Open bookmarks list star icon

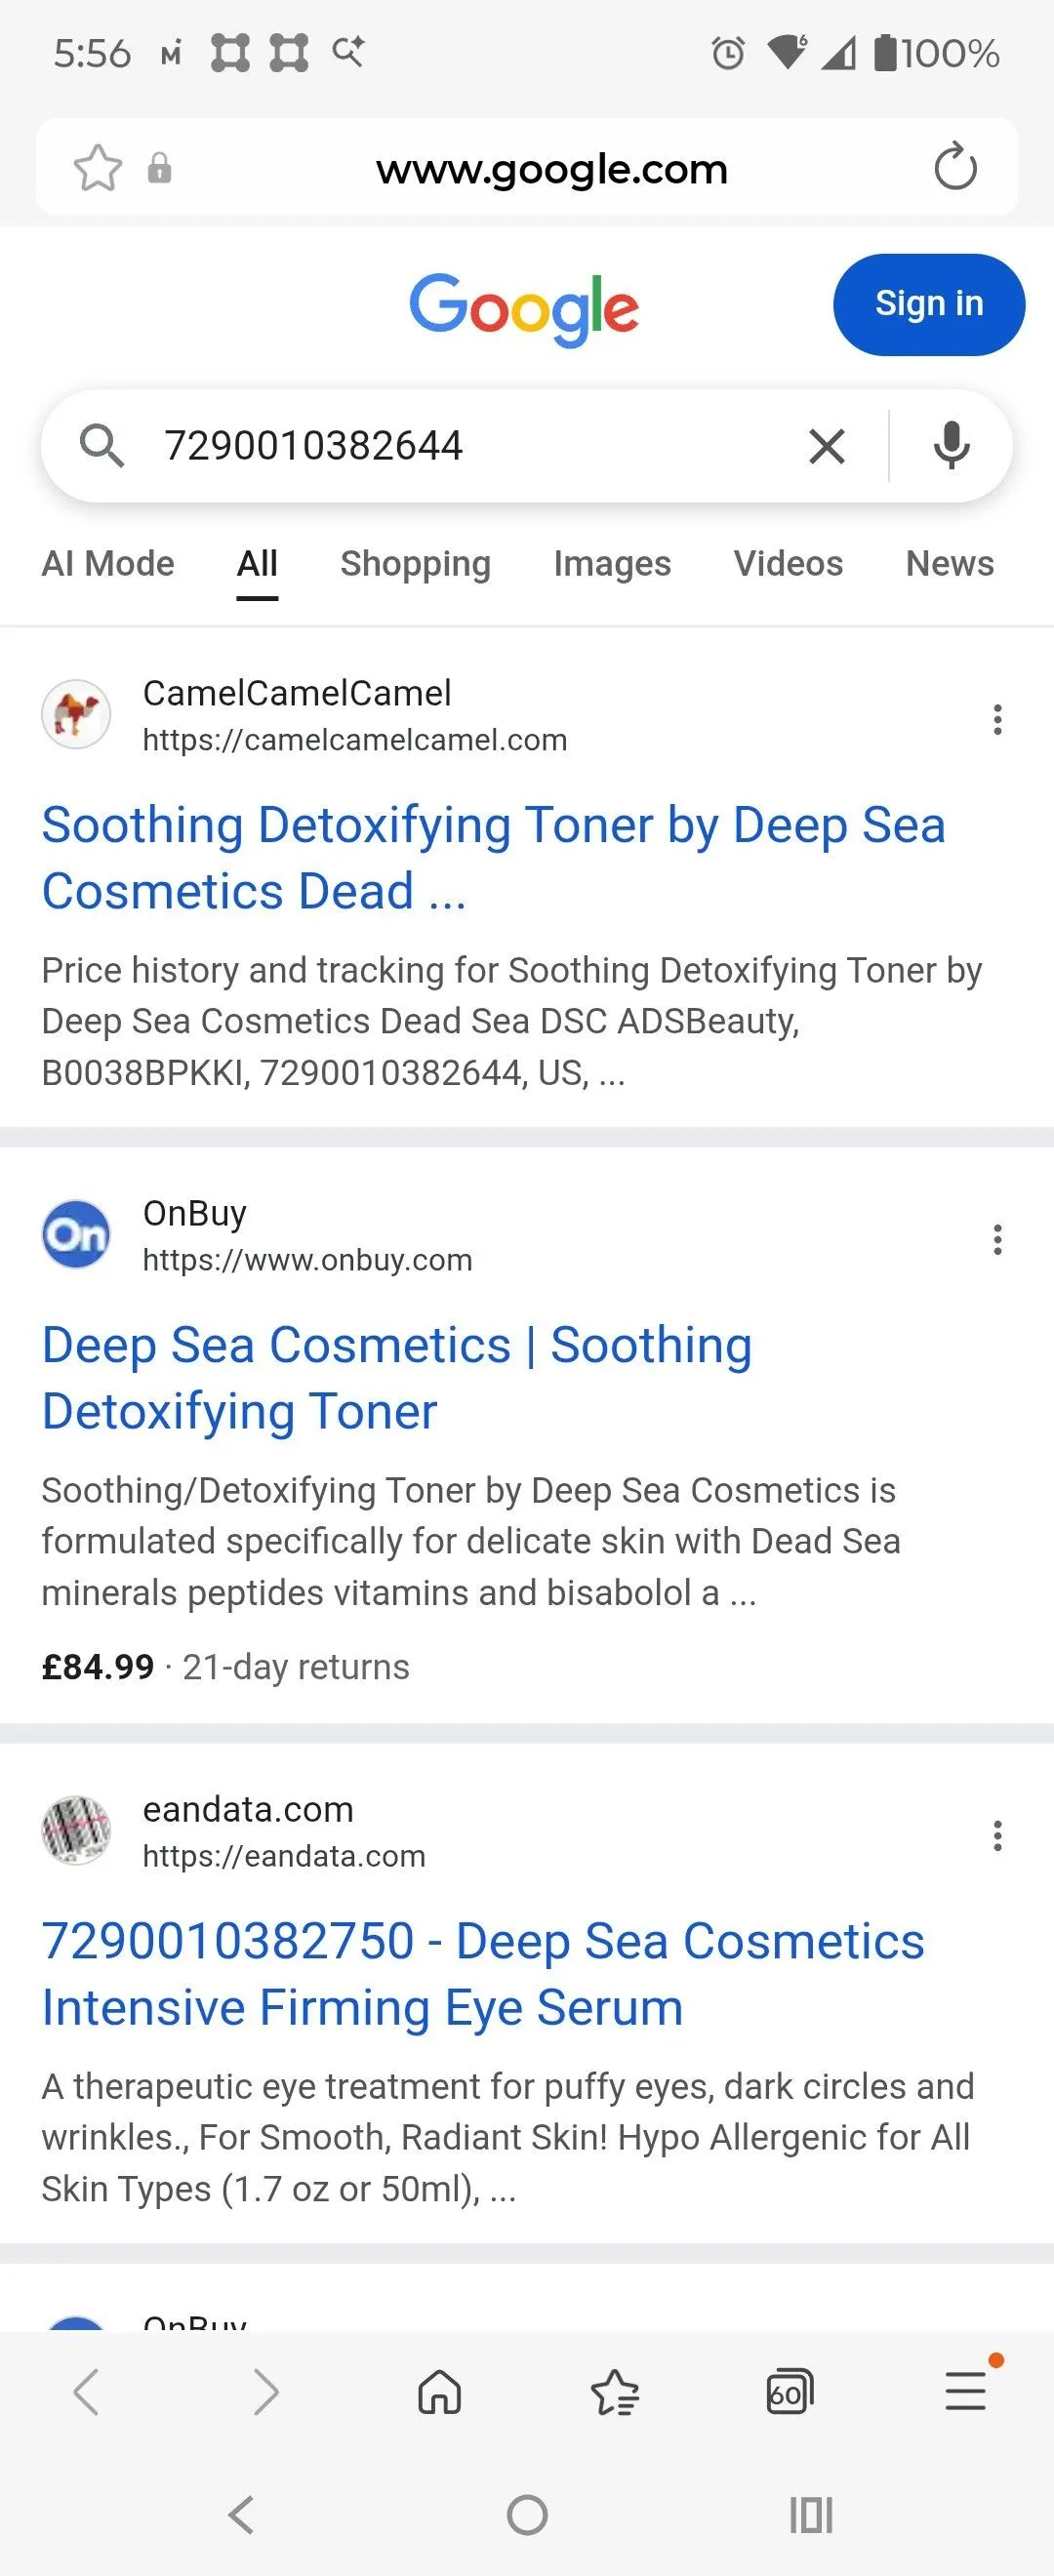615,2393
